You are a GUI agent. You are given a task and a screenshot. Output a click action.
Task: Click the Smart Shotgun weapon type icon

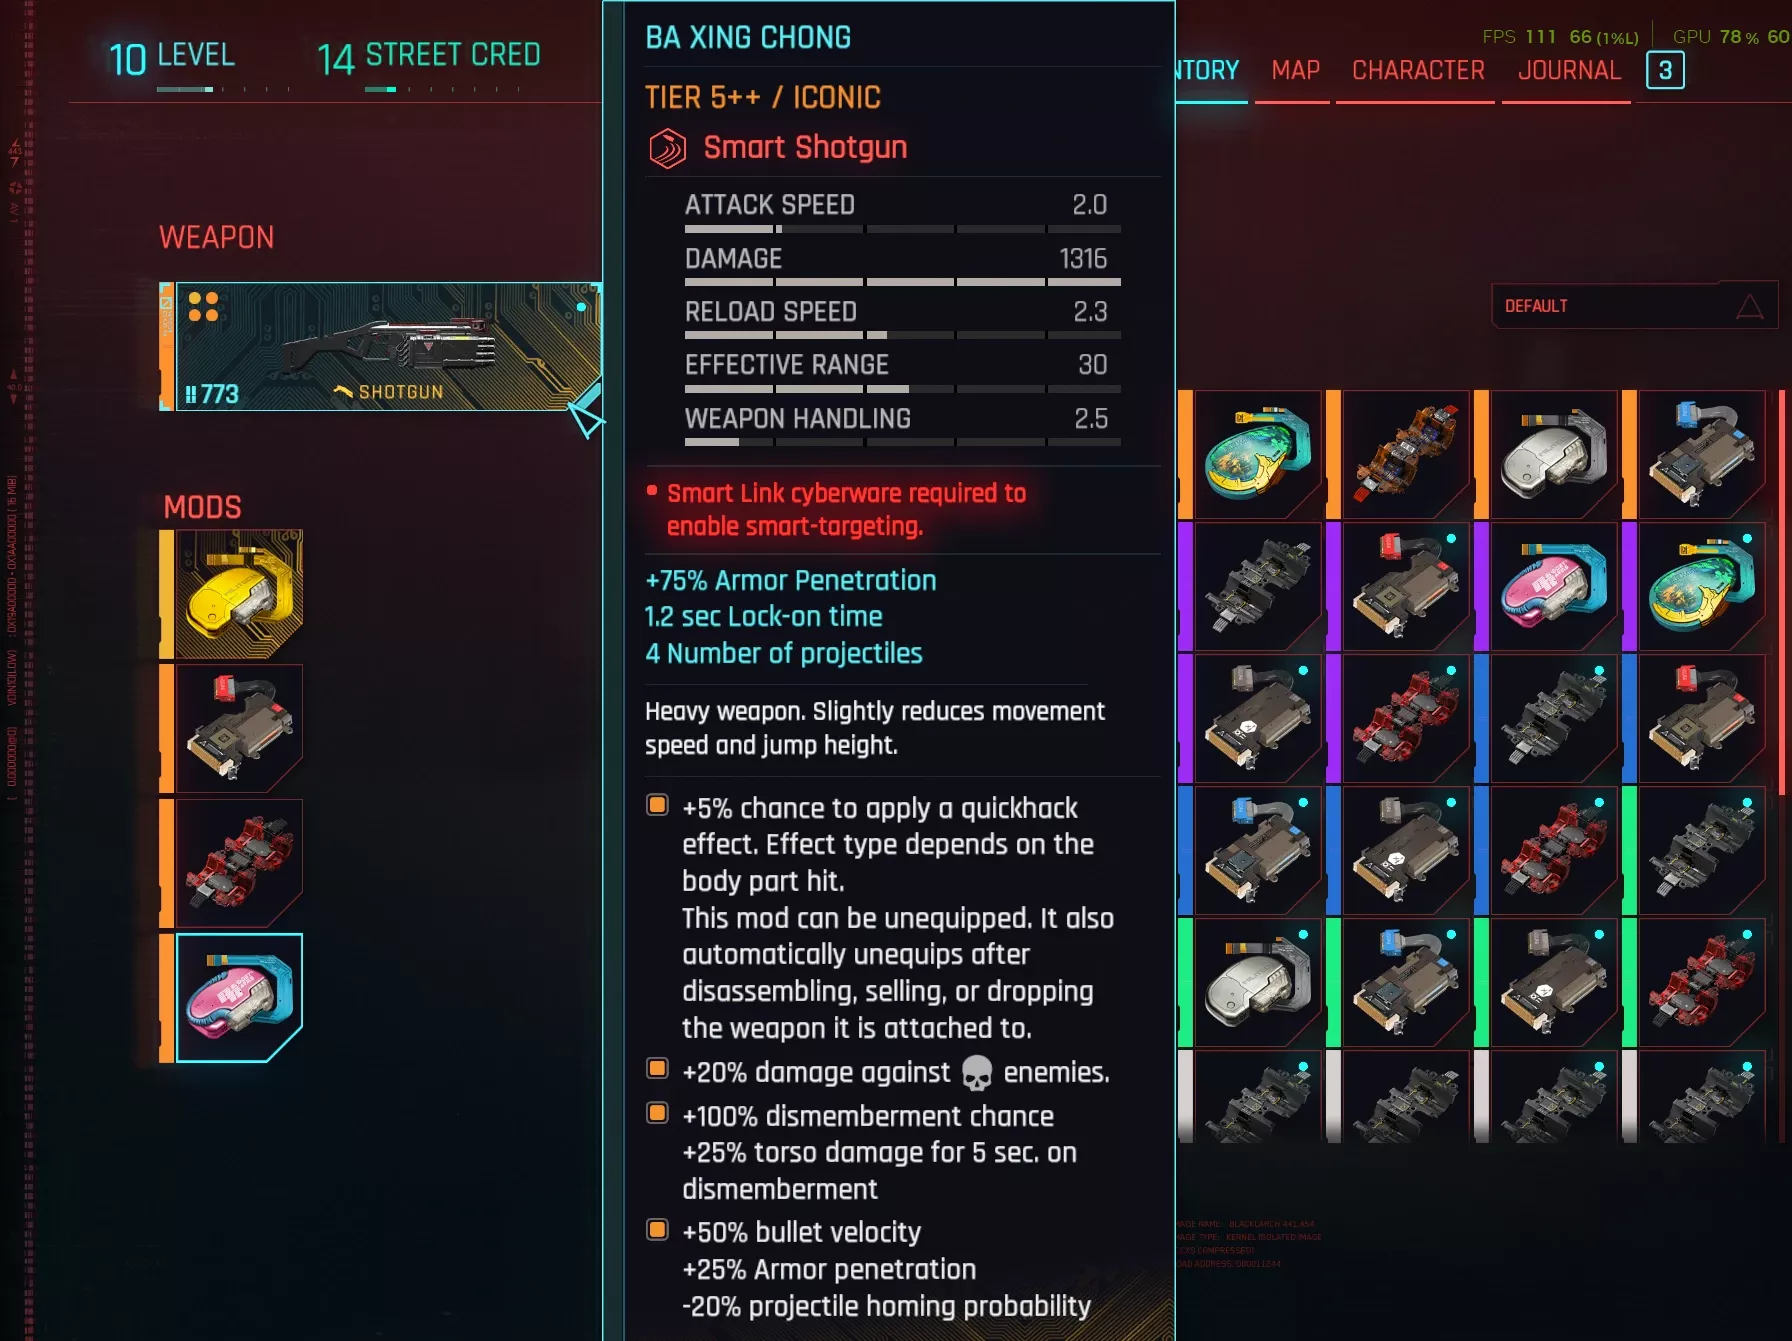[667, 149]
